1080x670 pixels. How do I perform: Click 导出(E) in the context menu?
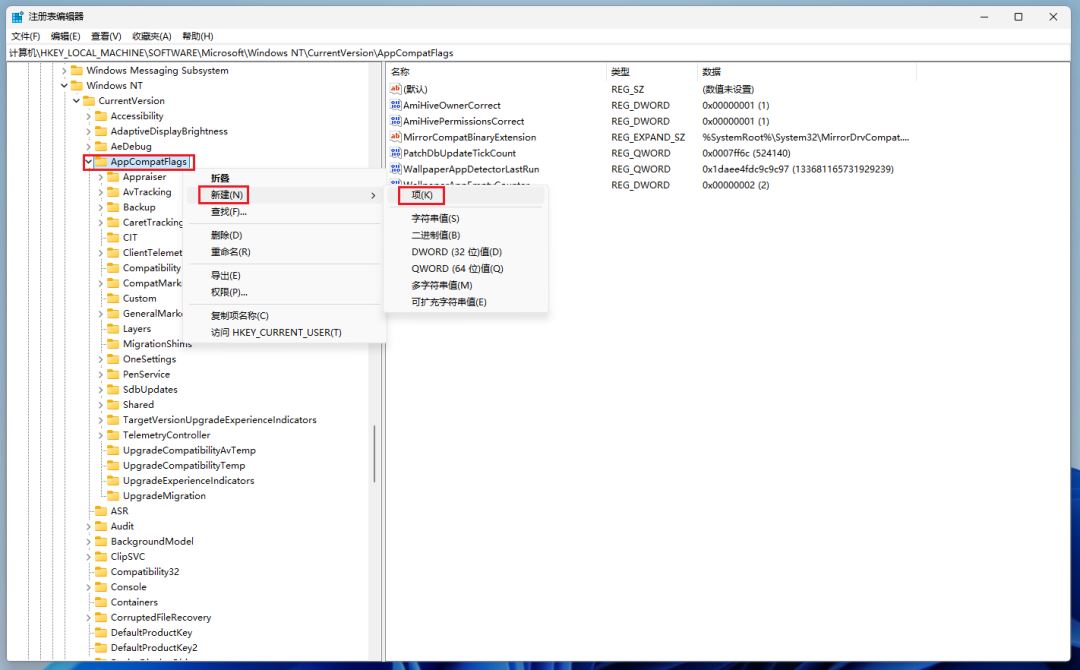point(225,275)
